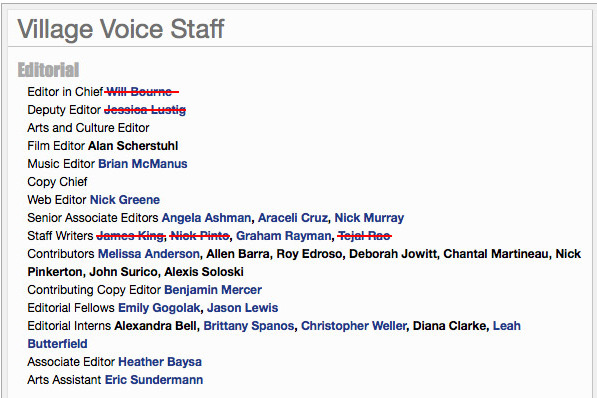Open Brian McManus's profile link
597x398 pixels.
(143, 164)
